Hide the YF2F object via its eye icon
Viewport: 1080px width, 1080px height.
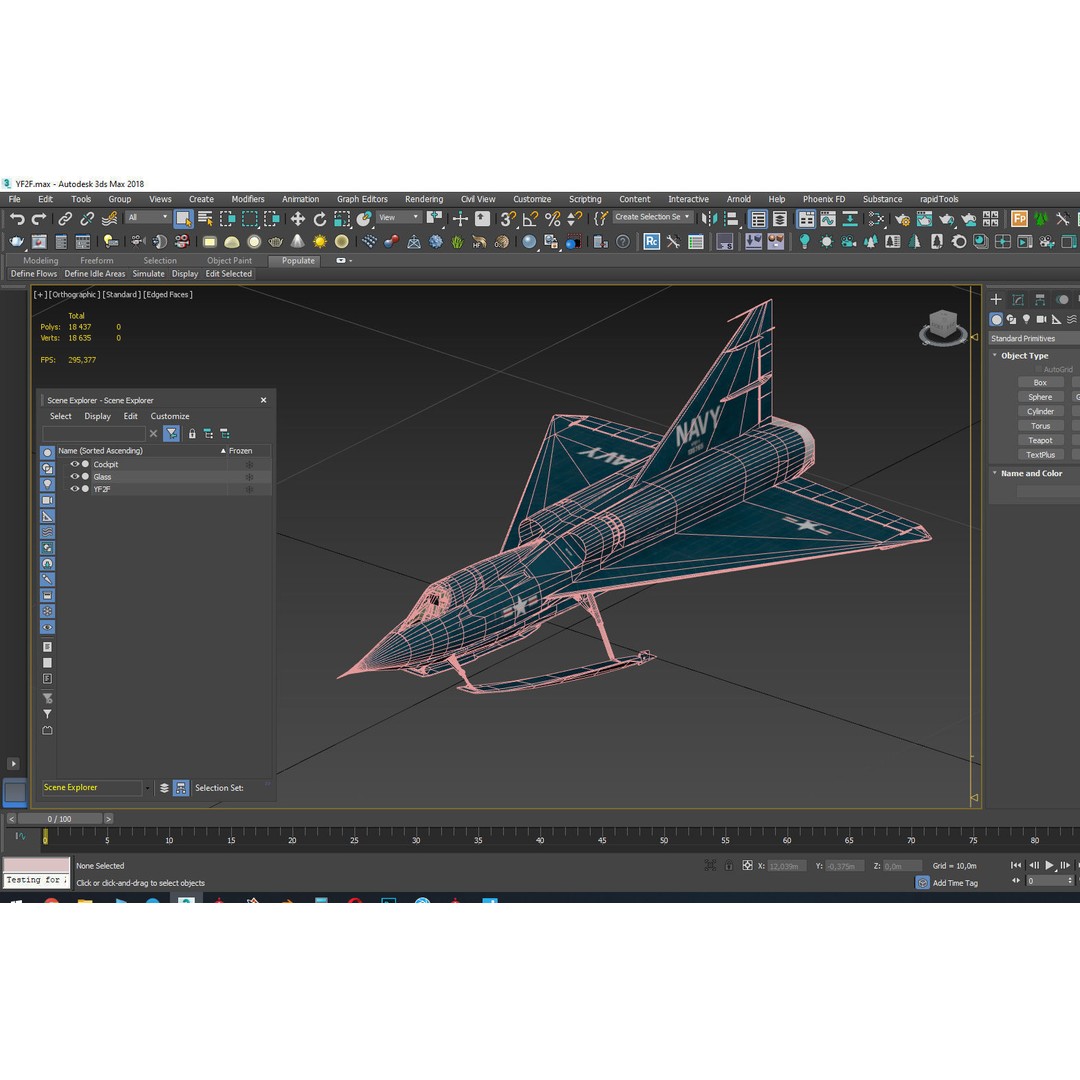click(75, 489)
